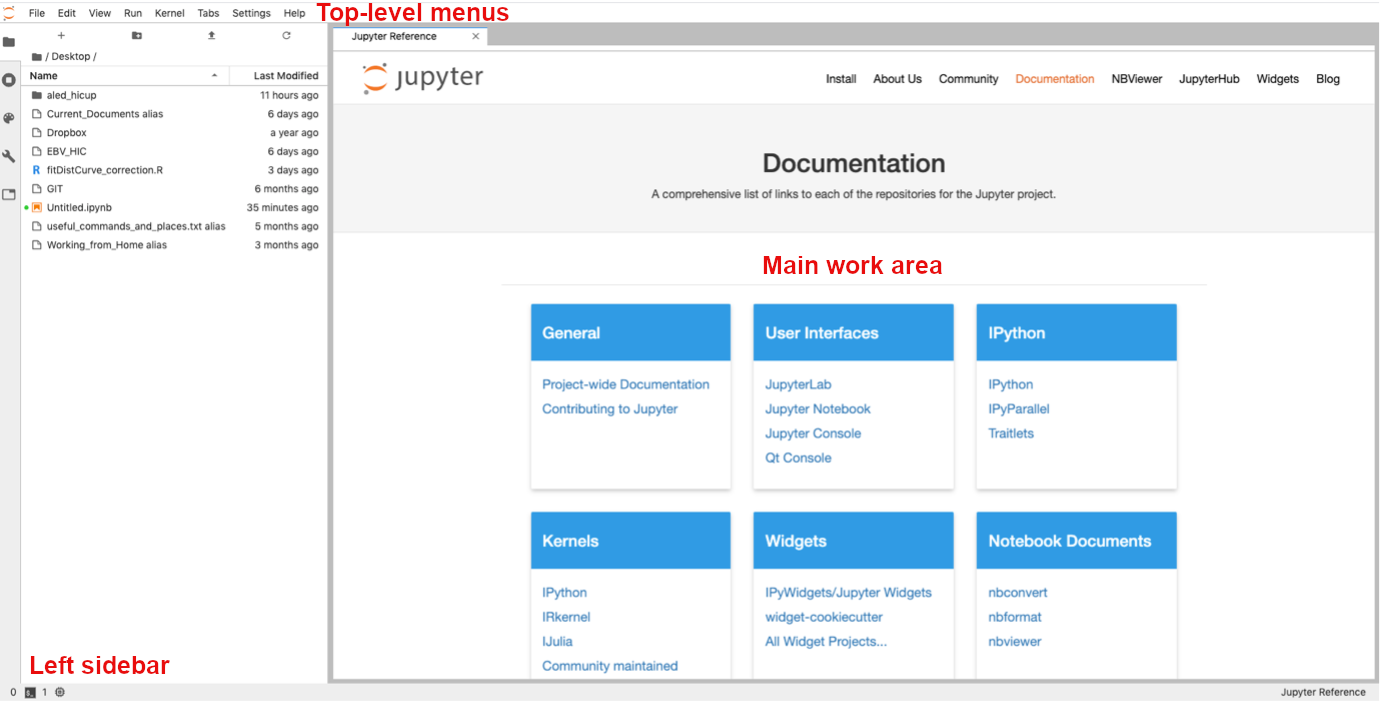Select Current_Documents alias file row
The image size is (1384, 705).
(x=174, y=114)
